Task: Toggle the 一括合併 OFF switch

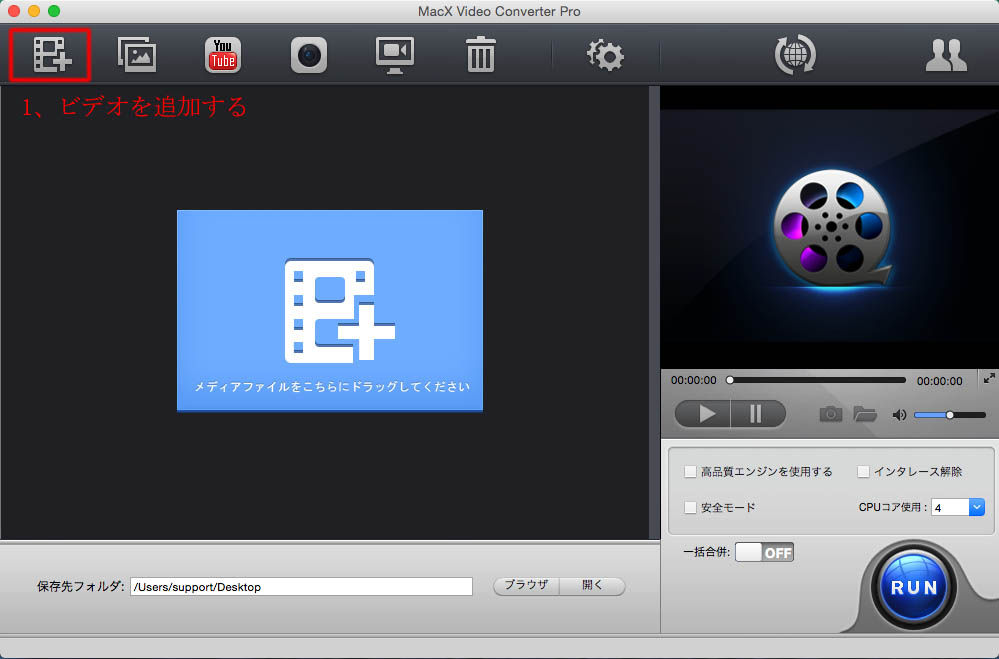Action: [765, 553]
